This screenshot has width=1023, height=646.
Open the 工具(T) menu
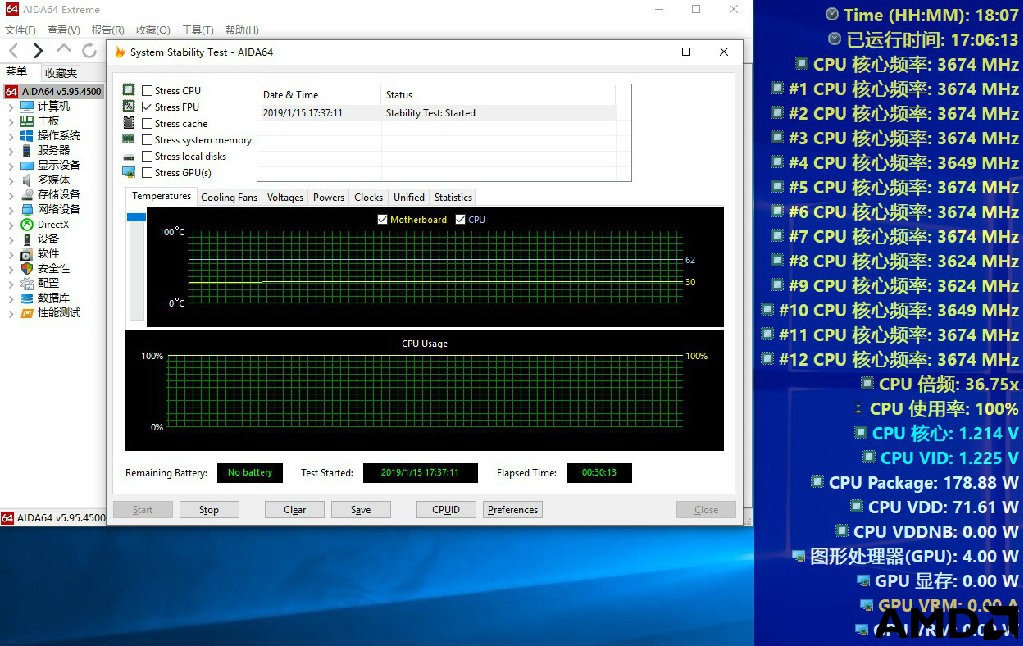(x=198, y=30)
